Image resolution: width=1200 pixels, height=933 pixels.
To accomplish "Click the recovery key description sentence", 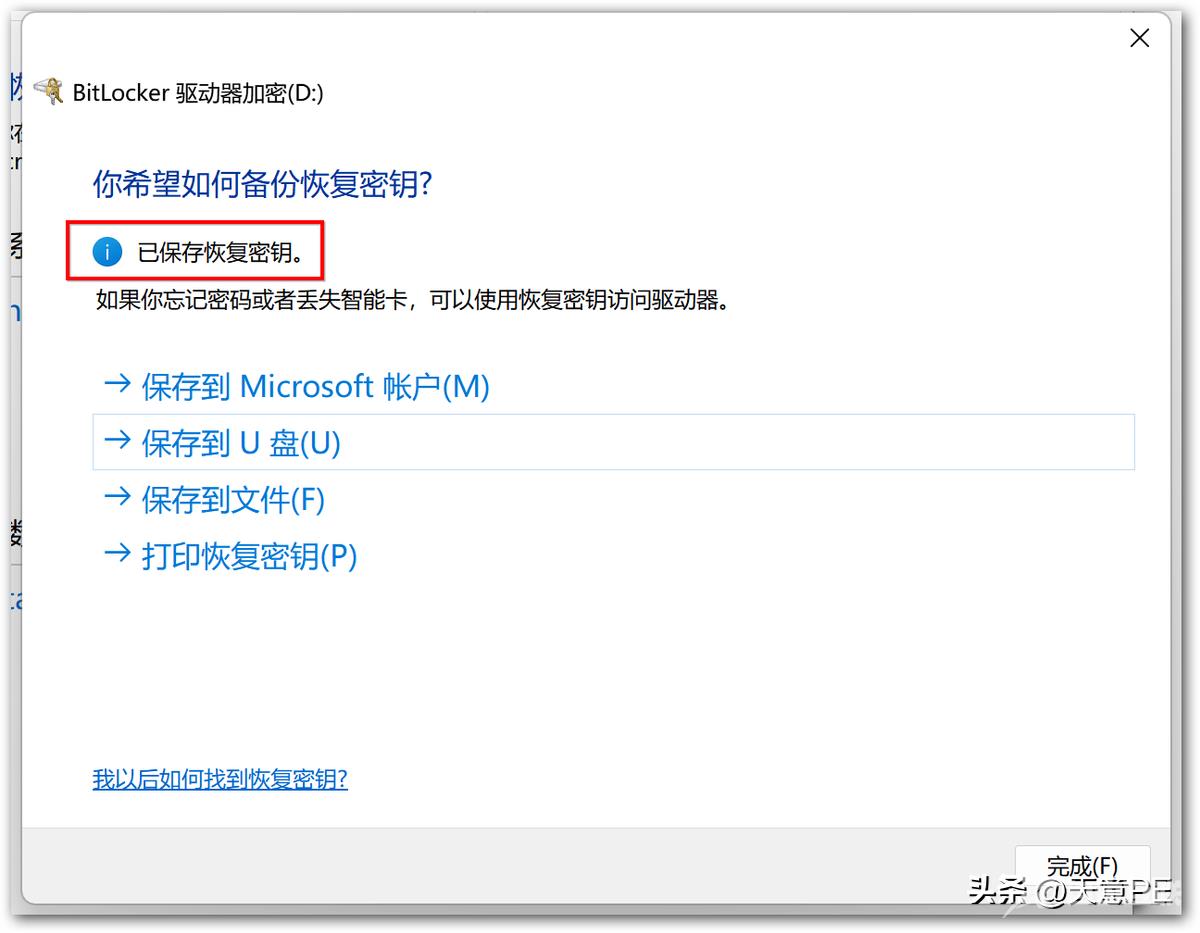I will (x=412, y=300).
